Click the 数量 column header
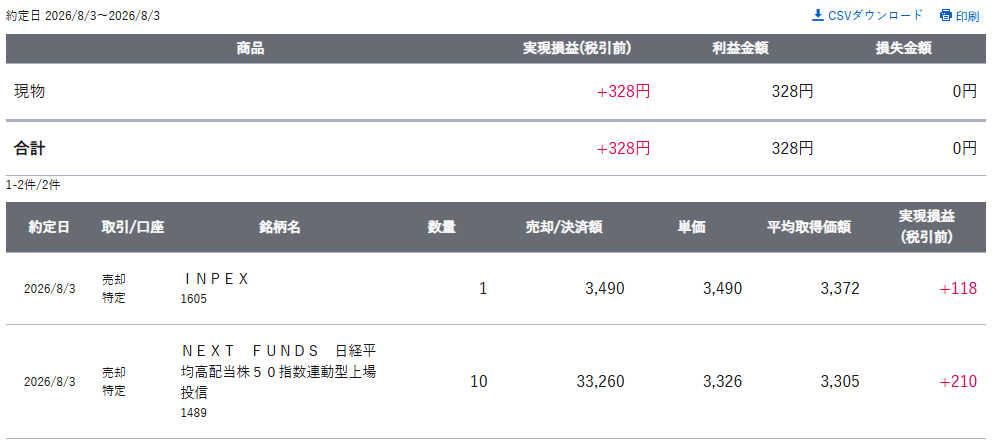The height and width of the screenshot is (446, 993). point(441,227)
